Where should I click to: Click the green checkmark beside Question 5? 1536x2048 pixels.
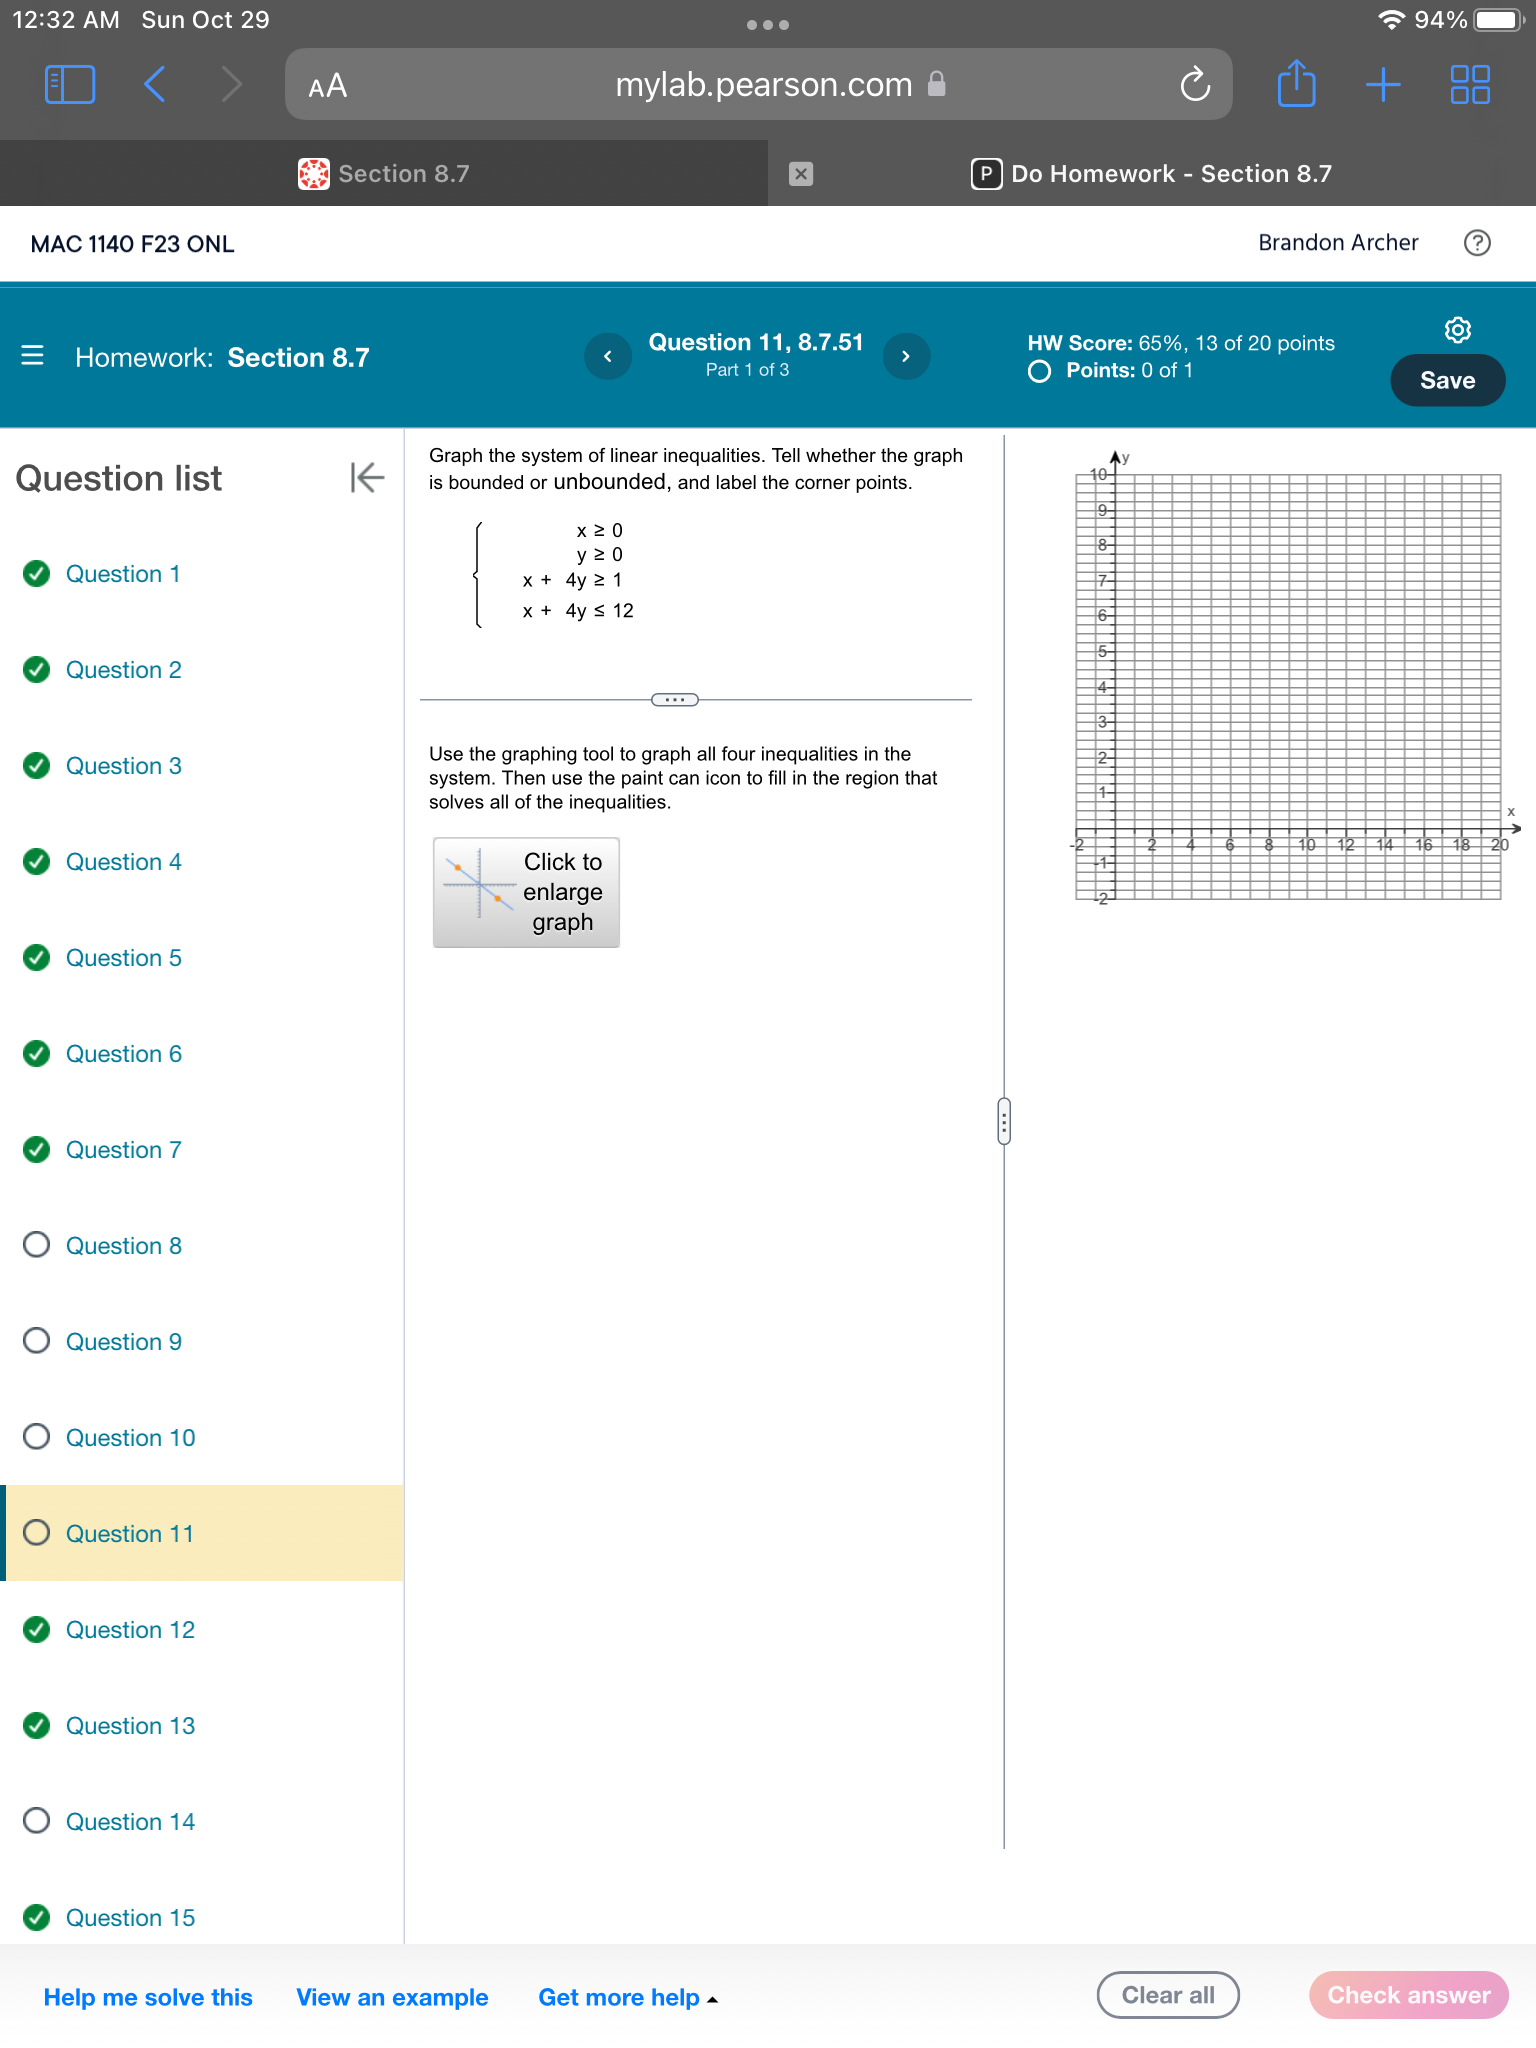[x=37, y=957]
